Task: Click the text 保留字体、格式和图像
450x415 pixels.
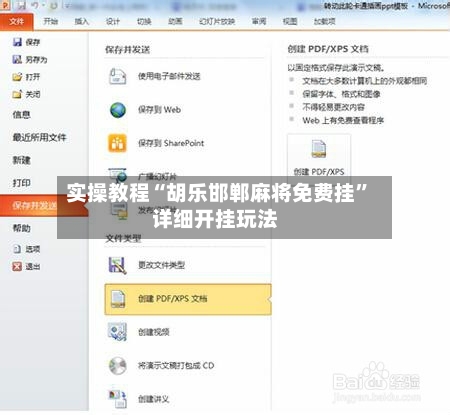Action: [341, 94]
